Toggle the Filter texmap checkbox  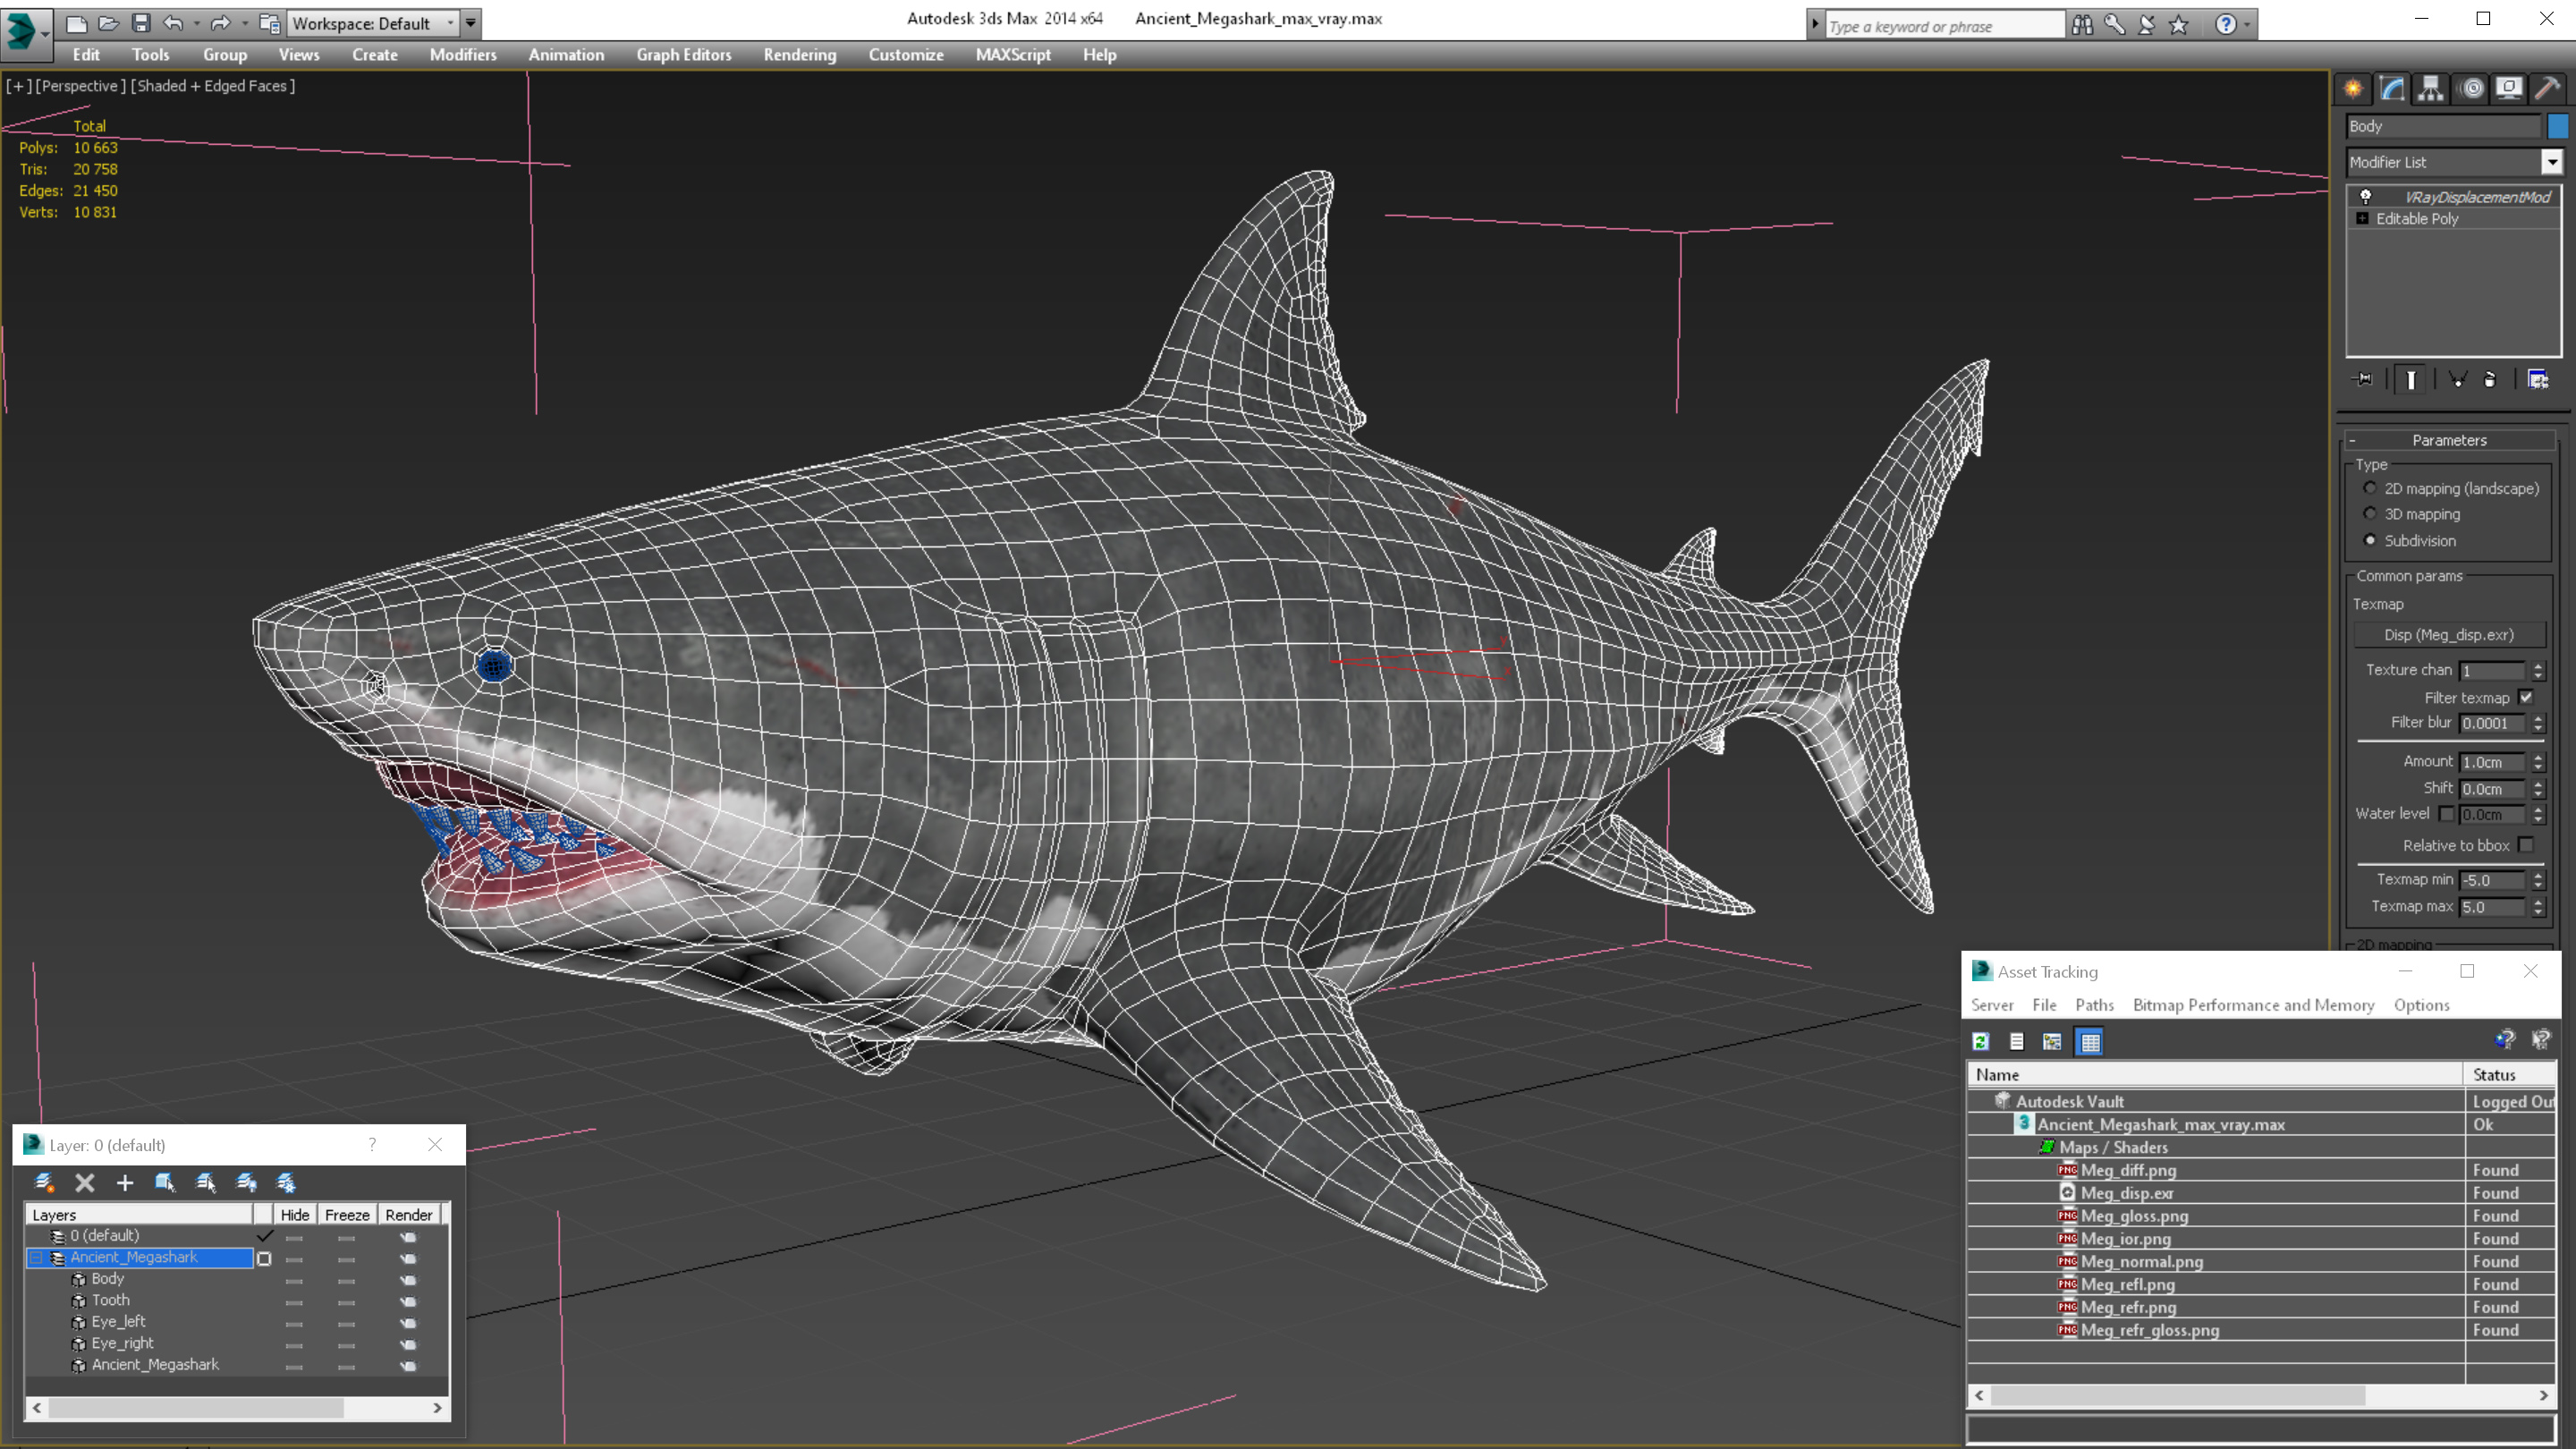(x=2526, y=698)
